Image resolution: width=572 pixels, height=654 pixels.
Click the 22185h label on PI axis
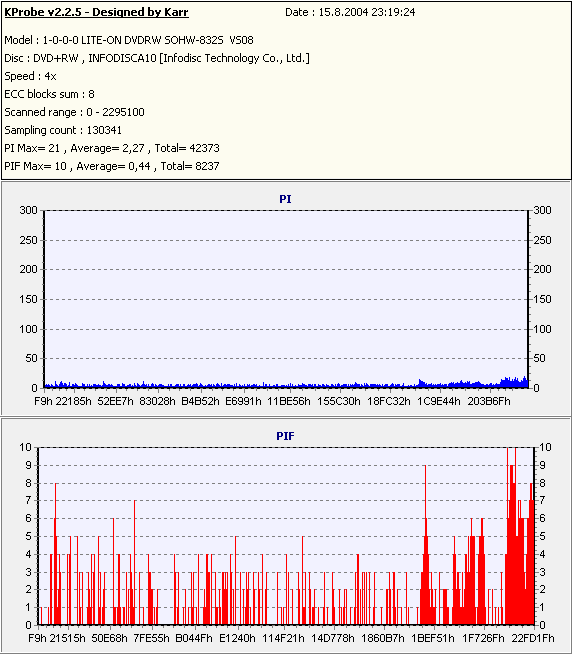[73, 401]
